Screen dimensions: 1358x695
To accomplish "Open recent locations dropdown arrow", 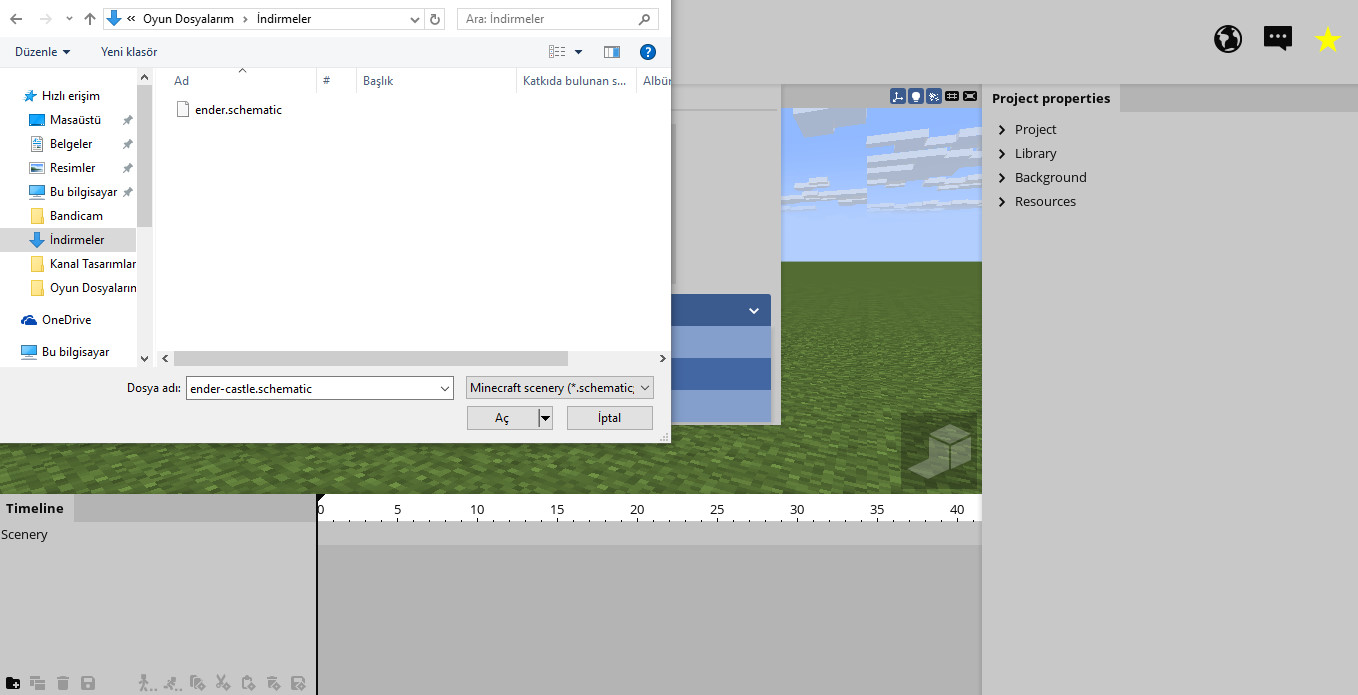I will pos(68,19).
